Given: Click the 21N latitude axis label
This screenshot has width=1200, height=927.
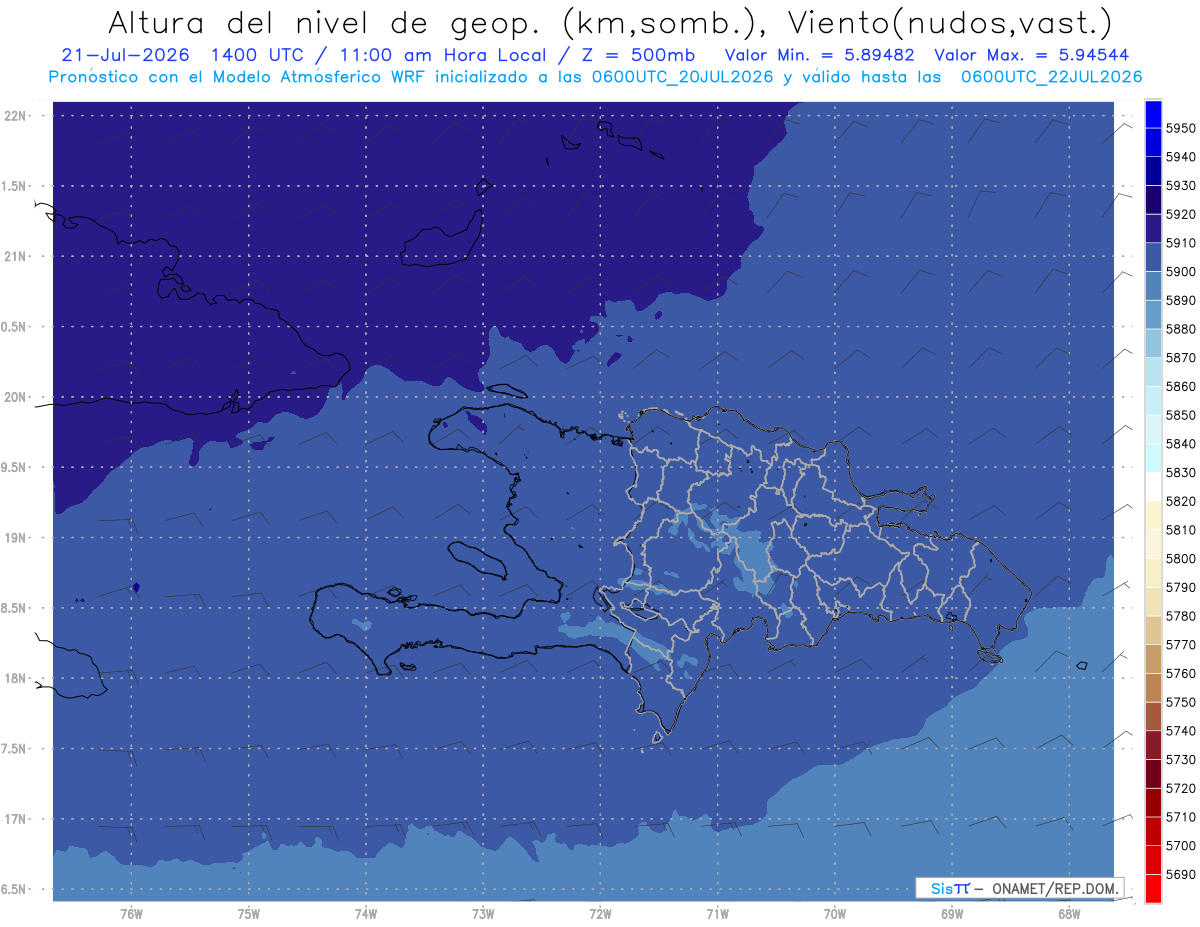Looking at the screenshot, I should coord(16,256).
